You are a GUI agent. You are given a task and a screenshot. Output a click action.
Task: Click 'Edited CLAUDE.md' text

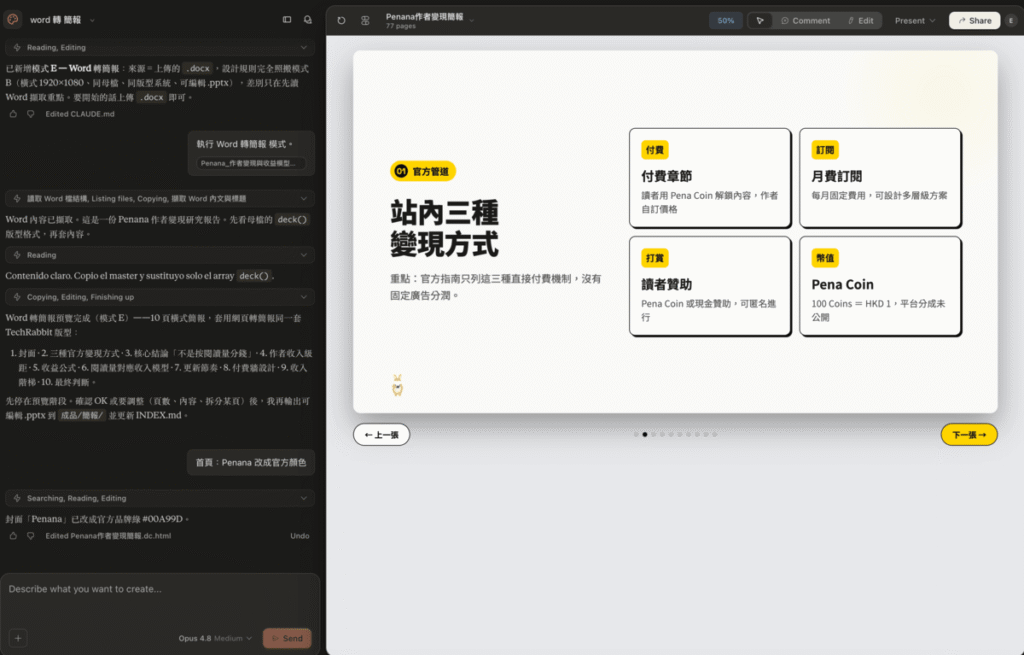pyautogui.click(x=80, y=114)
